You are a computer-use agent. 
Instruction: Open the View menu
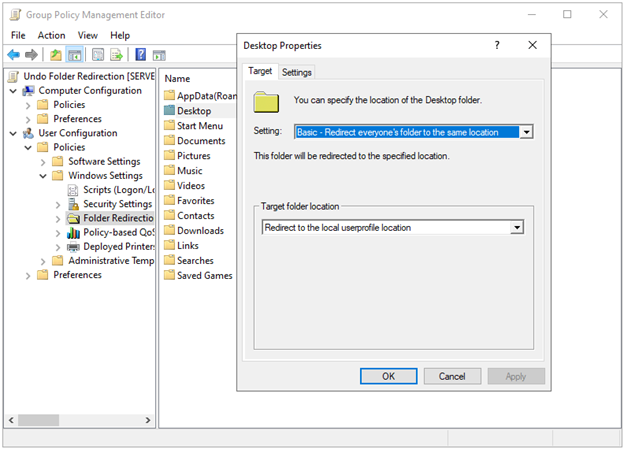(x=88, y=35)
